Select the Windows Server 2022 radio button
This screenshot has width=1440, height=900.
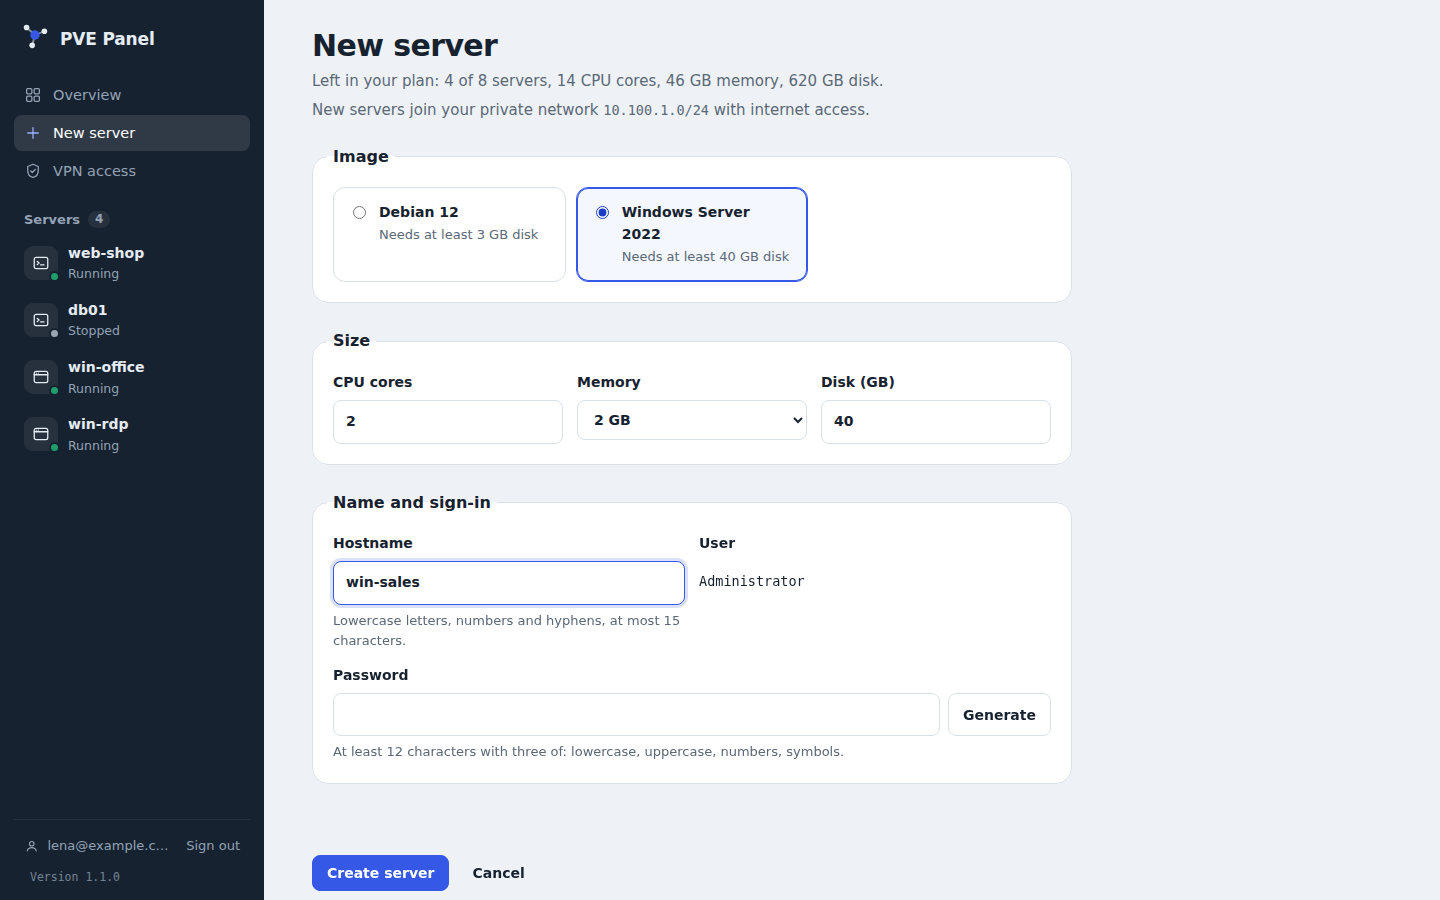[x=602, y=212]
